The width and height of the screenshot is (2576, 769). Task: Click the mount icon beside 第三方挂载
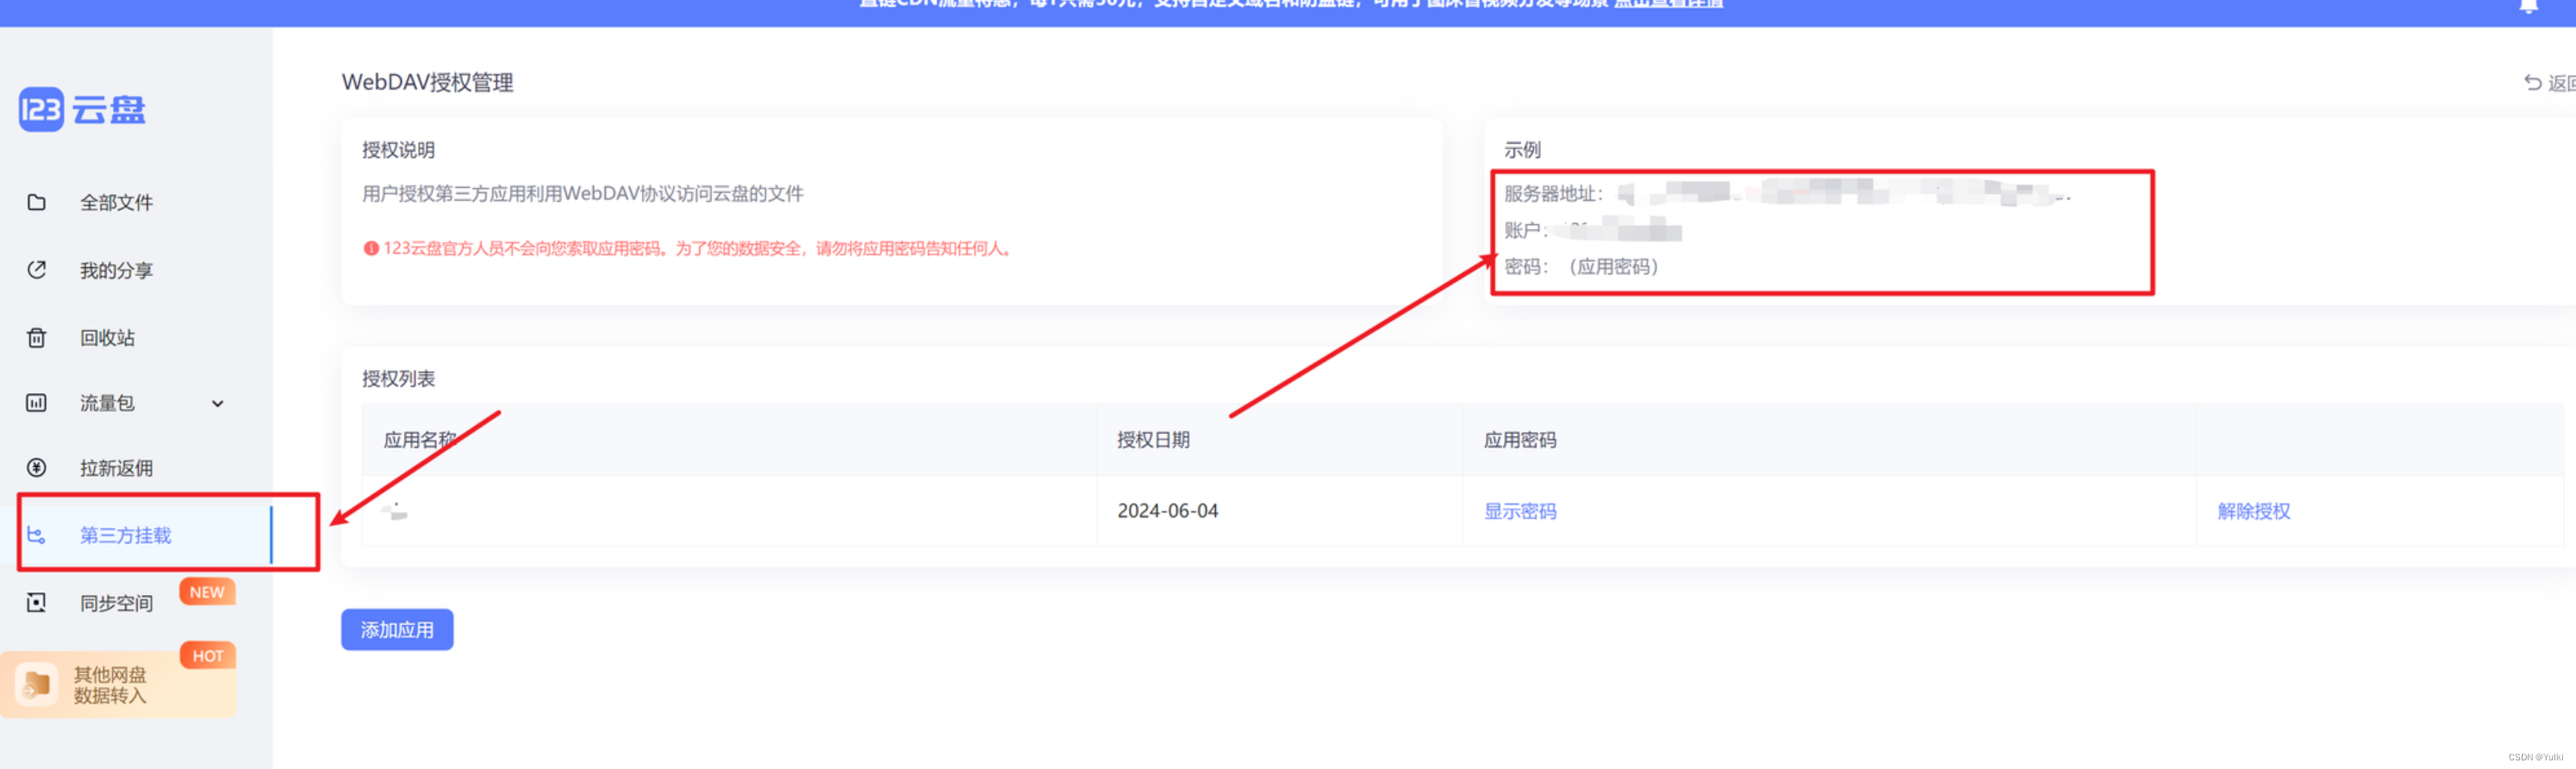(x=36, y=535)
